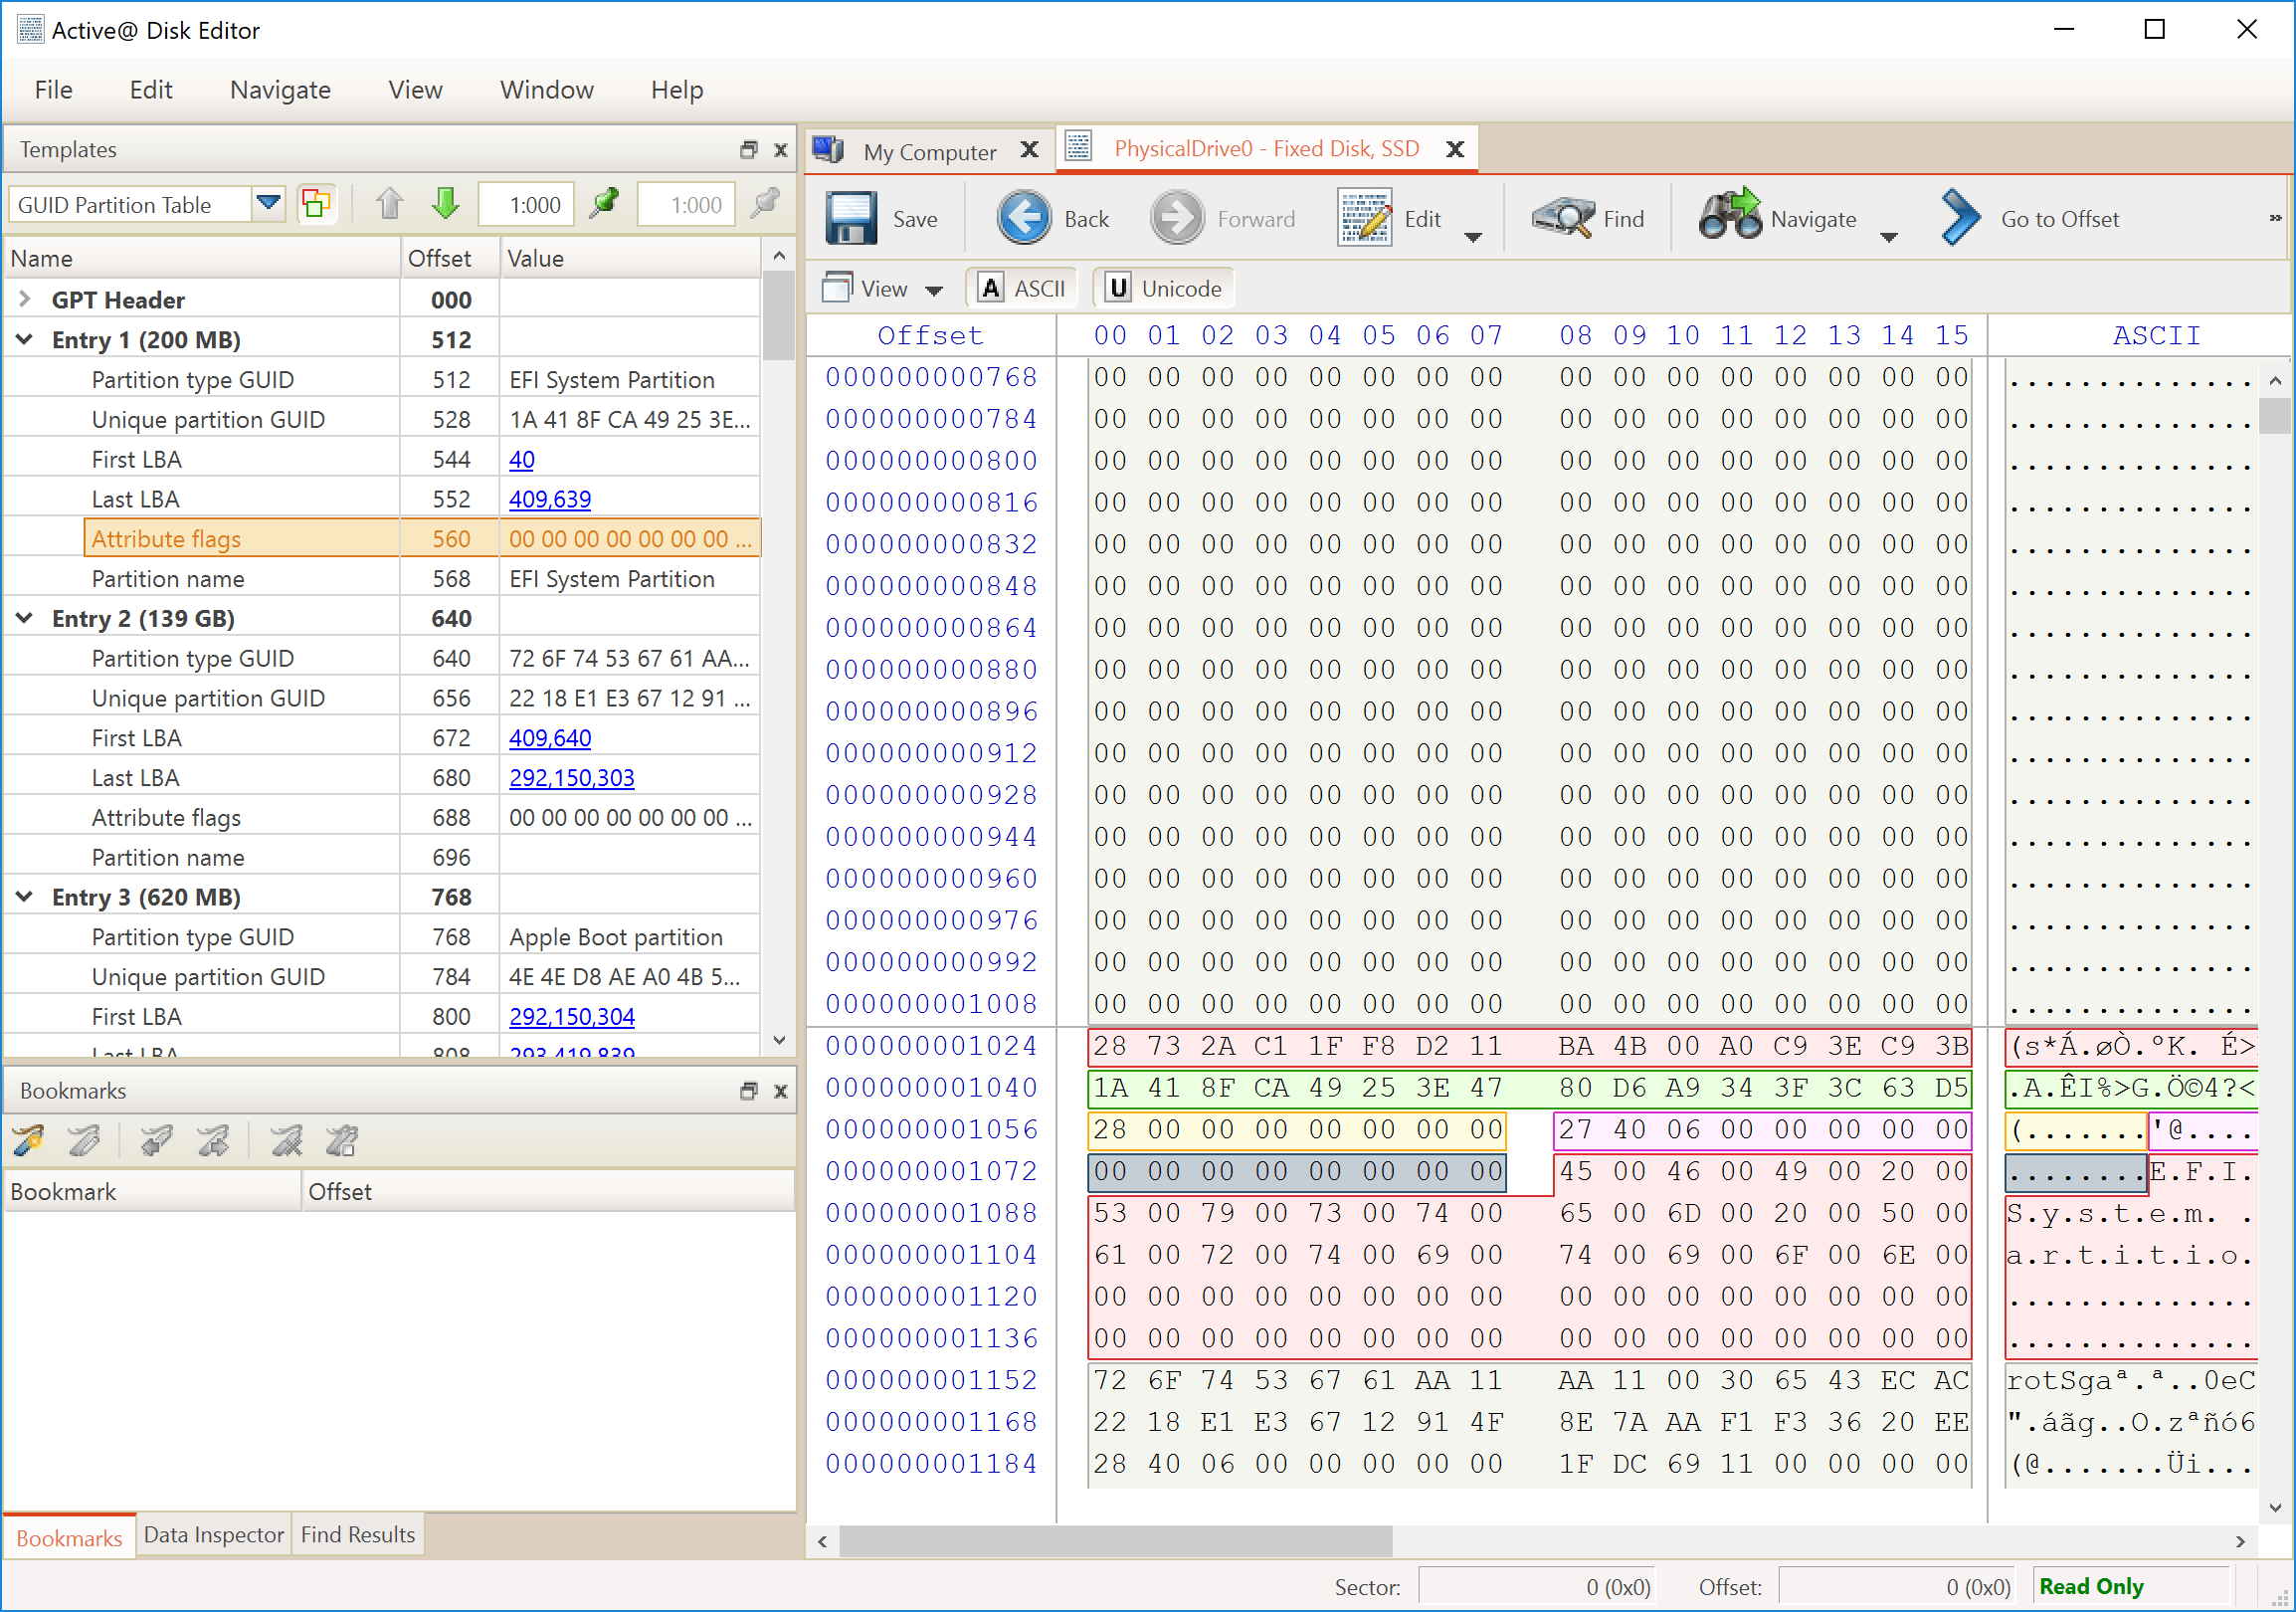Collapse the Entry 1 (200 MB) node
This screenshot has height=1612, width=2296.
[25, 339]
